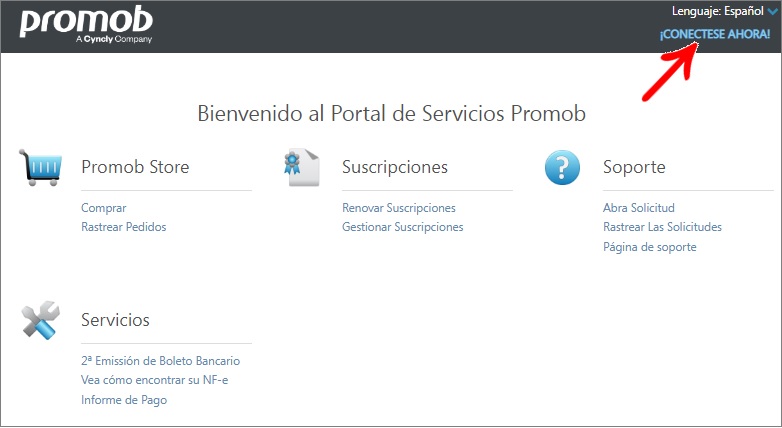Image resolution: width=782 pixels, height=428 pixels.
Task: Go to Rastrear Pedidos
Action: click(124, 227)
